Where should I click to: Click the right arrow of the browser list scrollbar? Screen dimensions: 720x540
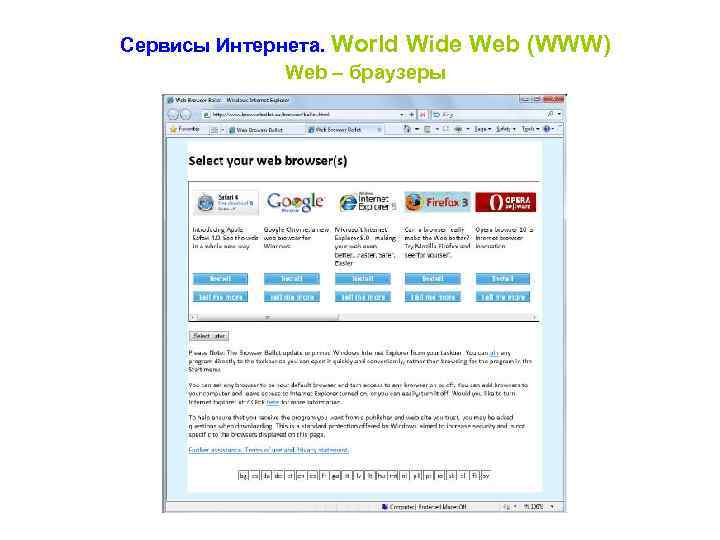(x=534, y=317)
